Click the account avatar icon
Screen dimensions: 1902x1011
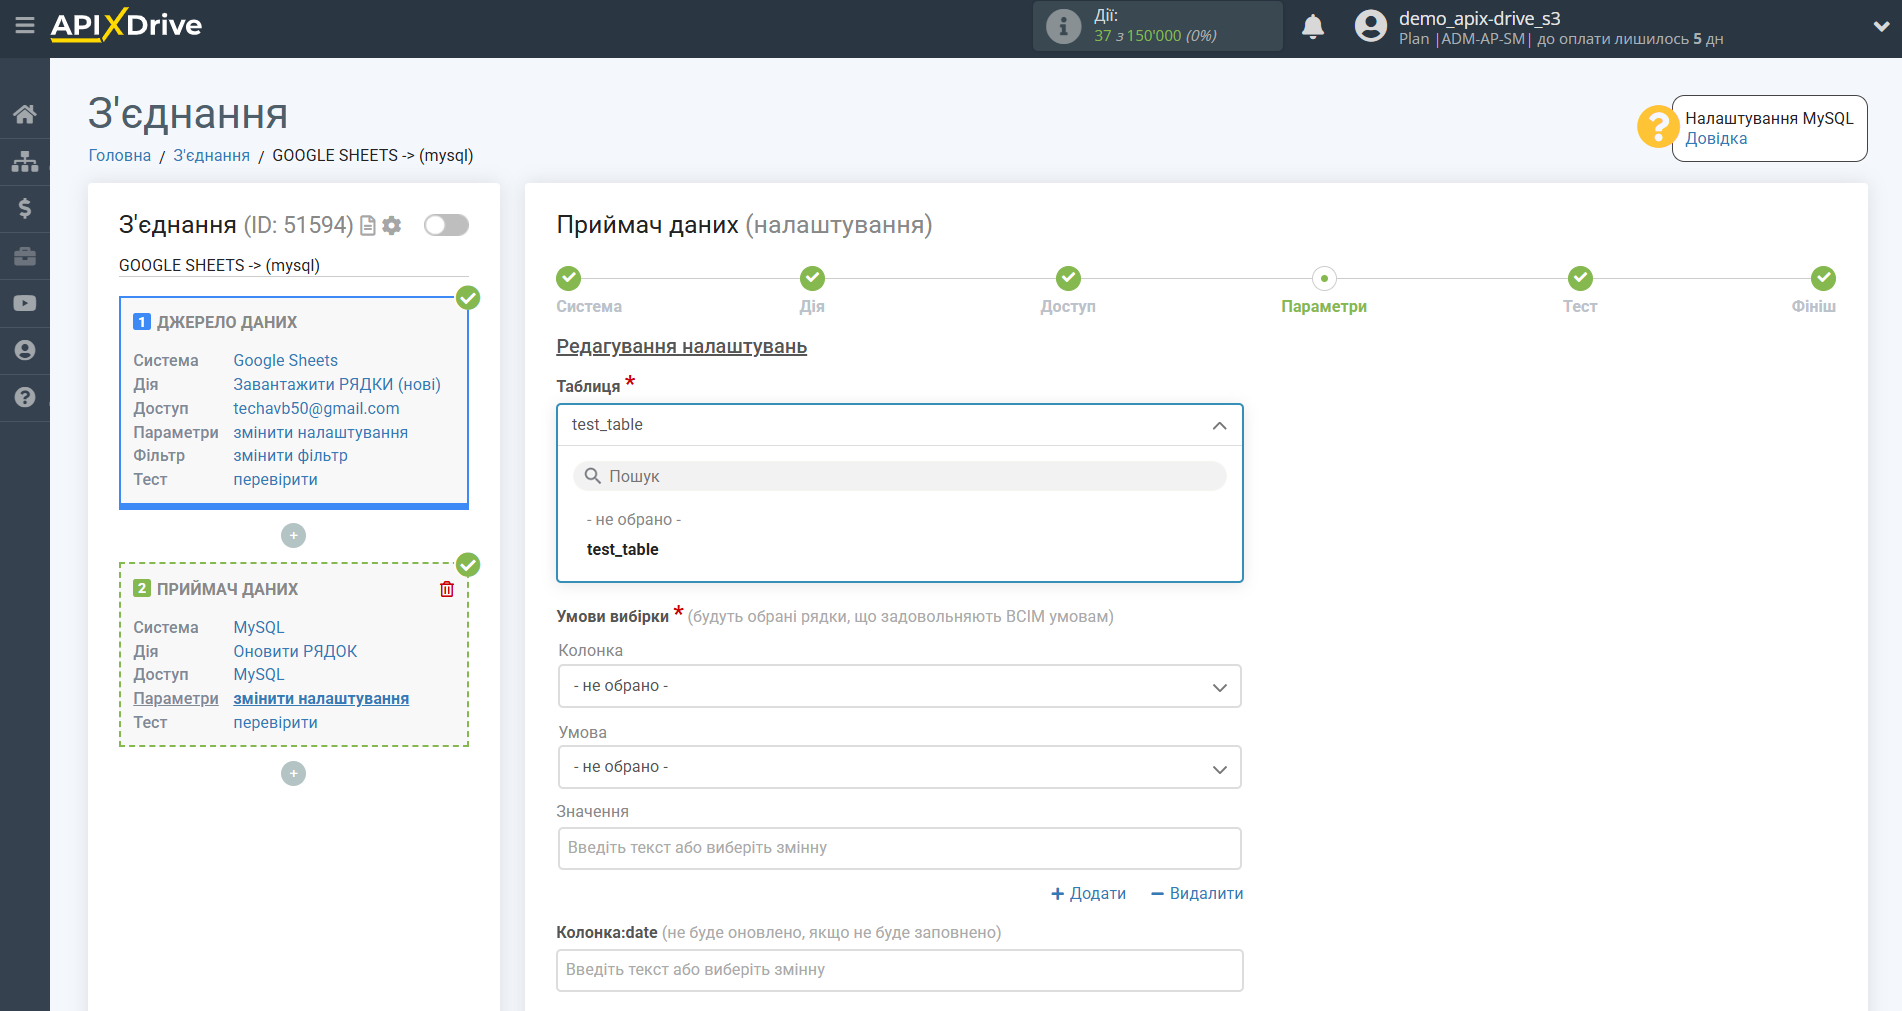click(1371, 26)
